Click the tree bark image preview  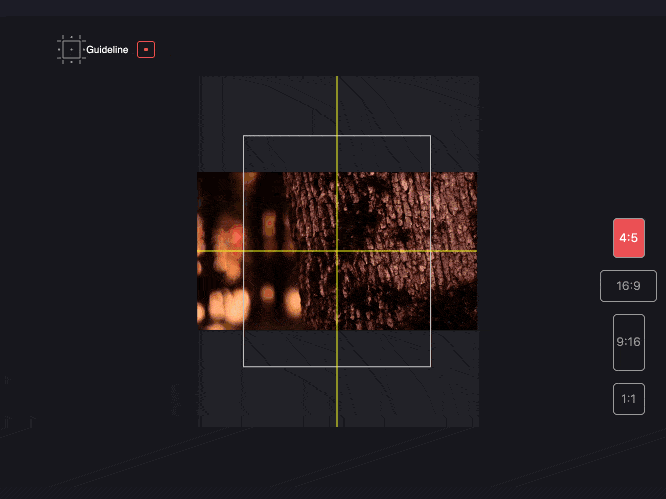pyautogui.click(x=337, y=251)
